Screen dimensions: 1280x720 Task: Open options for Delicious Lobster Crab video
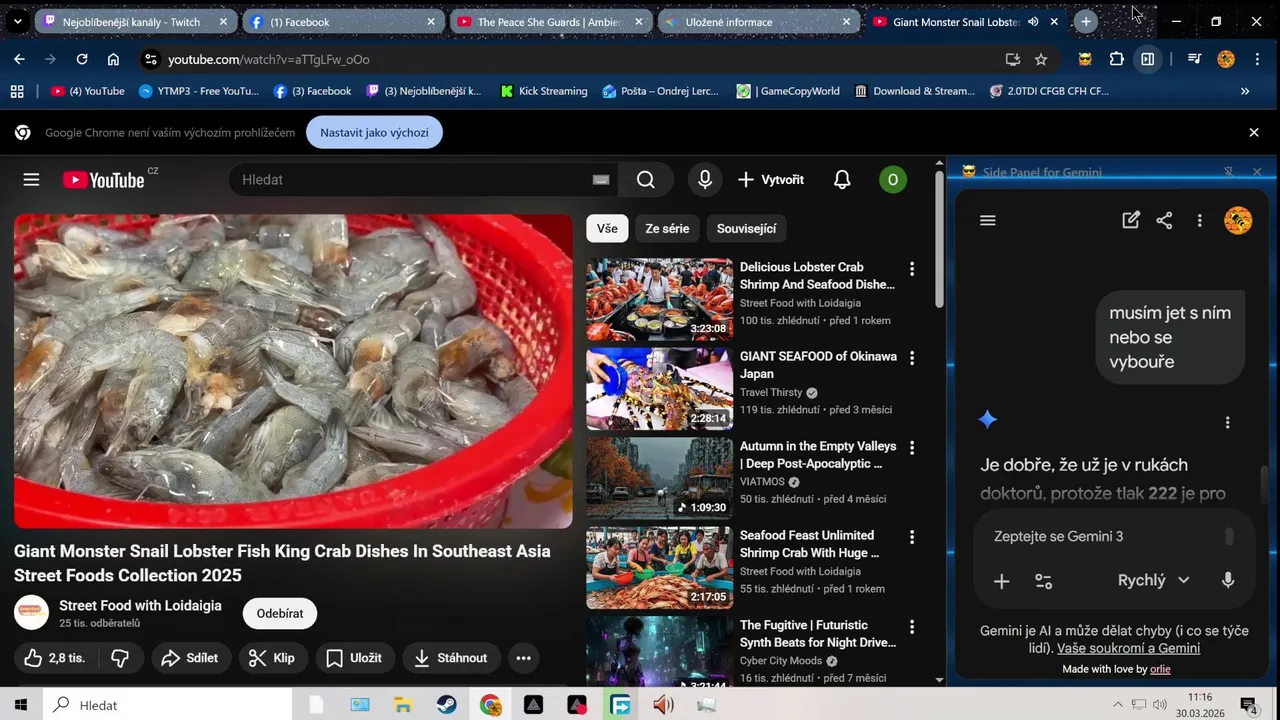[911, 269]
